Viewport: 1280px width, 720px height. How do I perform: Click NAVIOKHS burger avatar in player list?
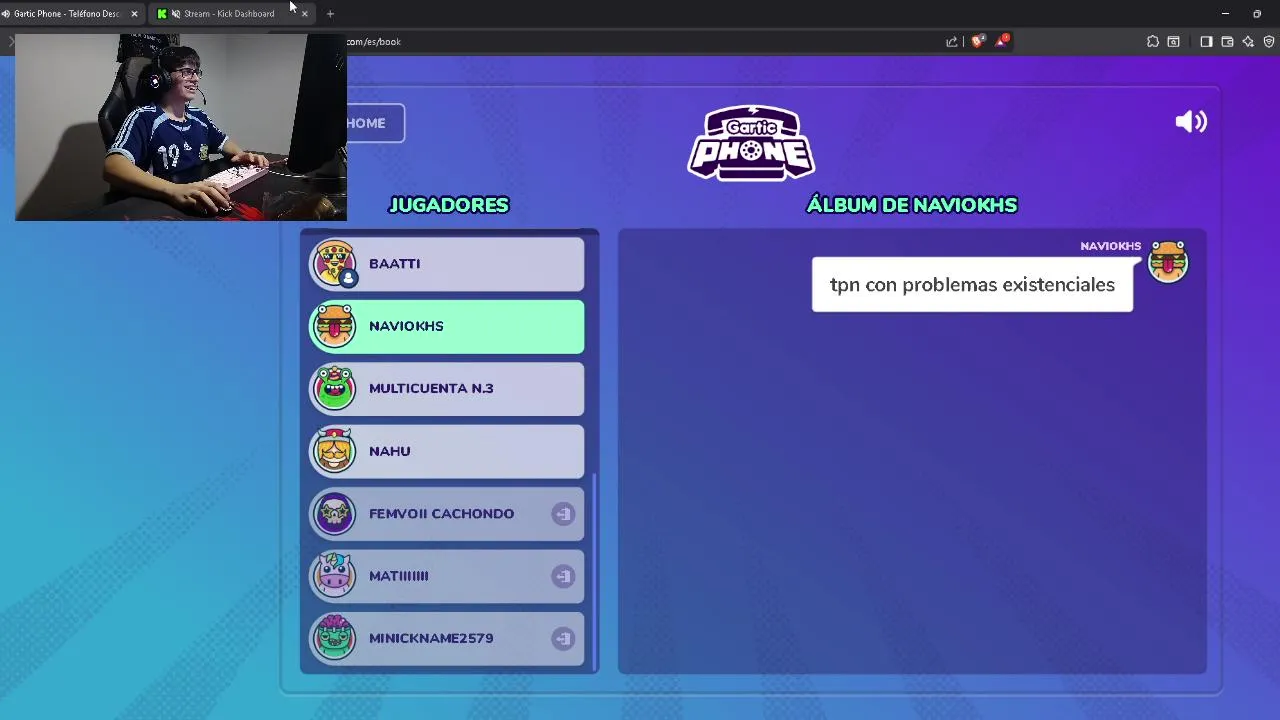coord(334,326)
